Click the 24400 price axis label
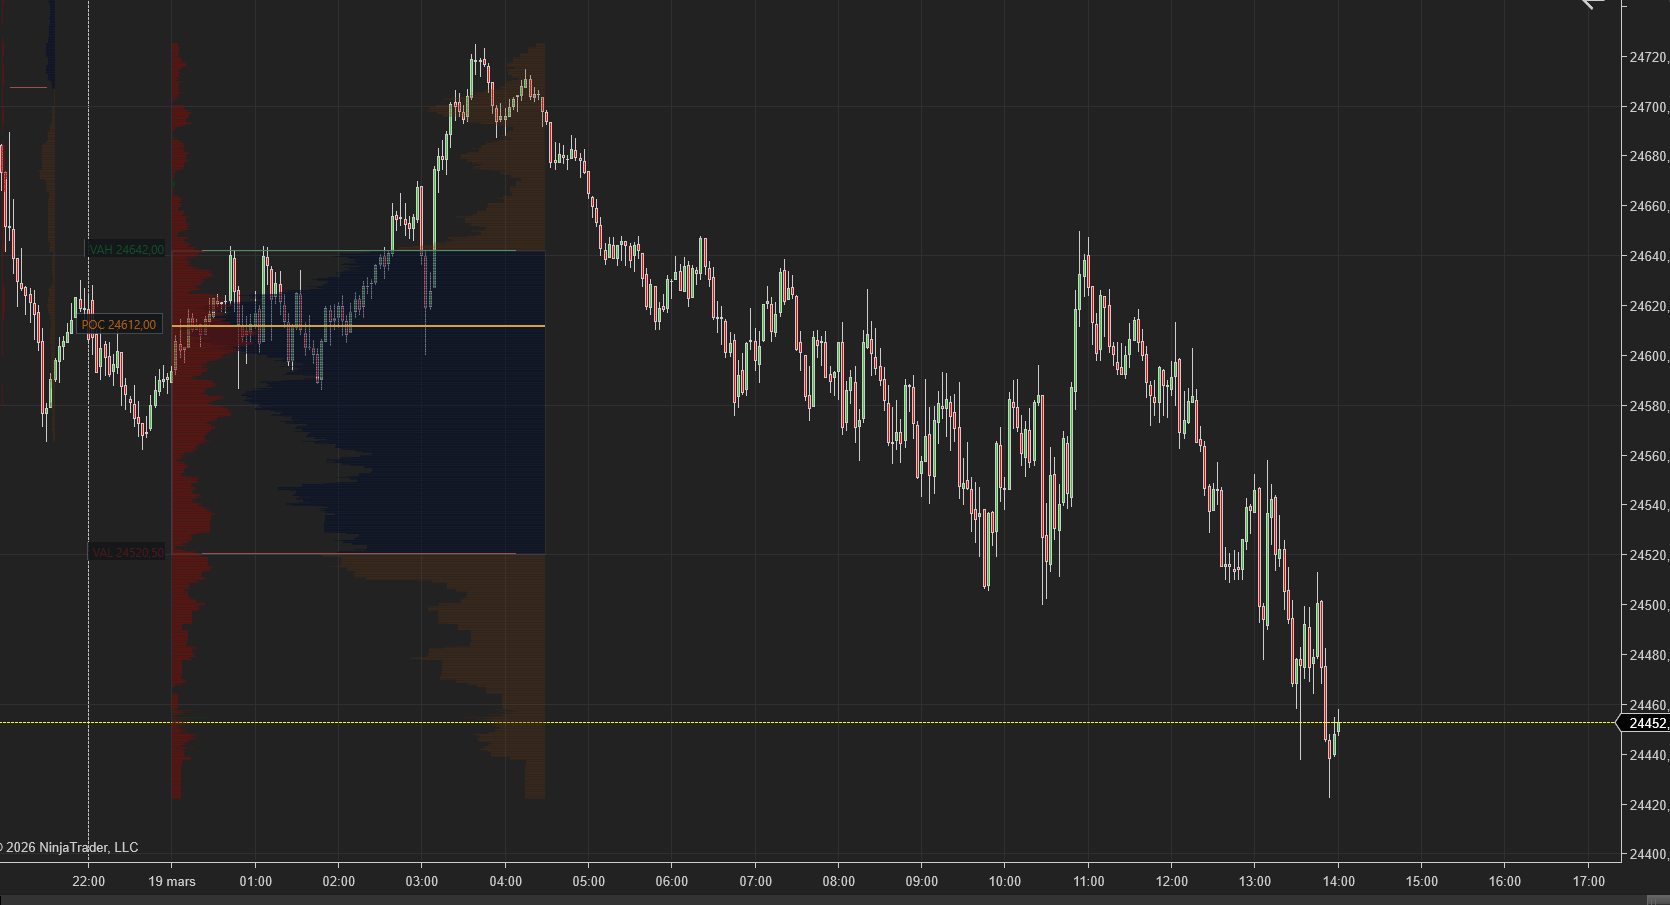The width and height of the screenshot is (1670, 905). click(x=1649, y=854)
